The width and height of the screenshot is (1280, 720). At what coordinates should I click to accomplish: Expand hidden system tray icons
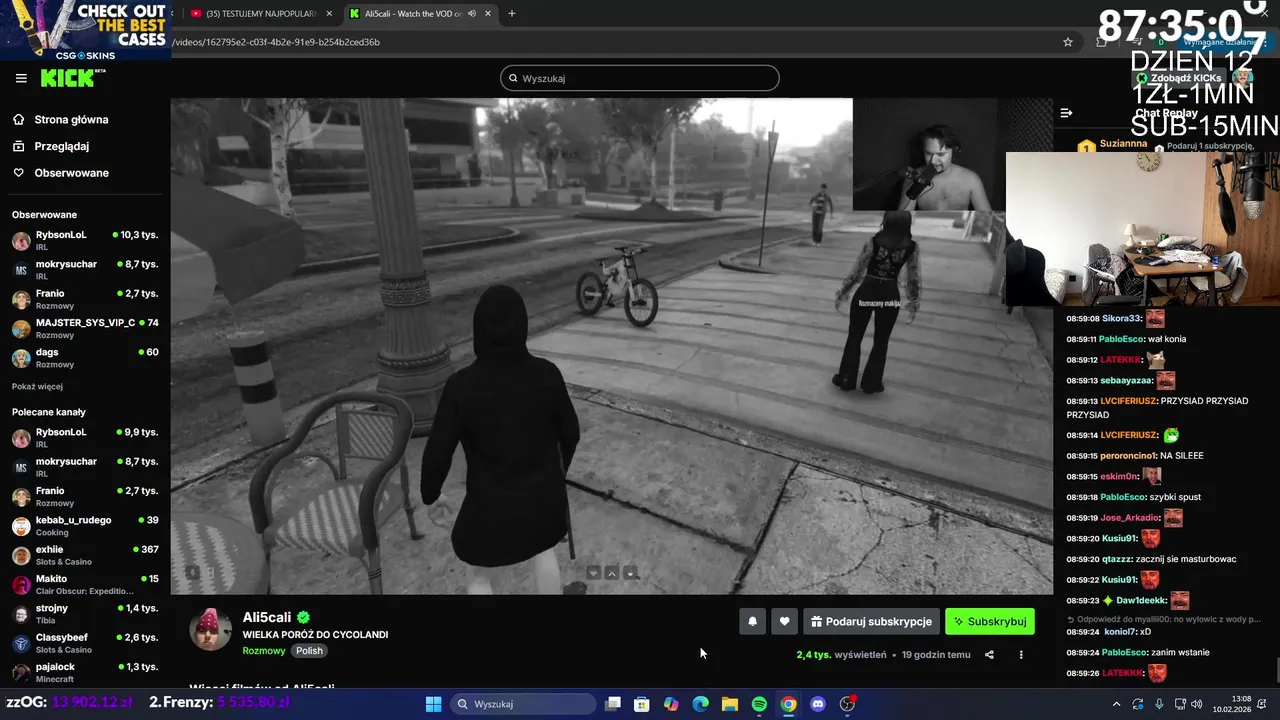(1115, 704)
